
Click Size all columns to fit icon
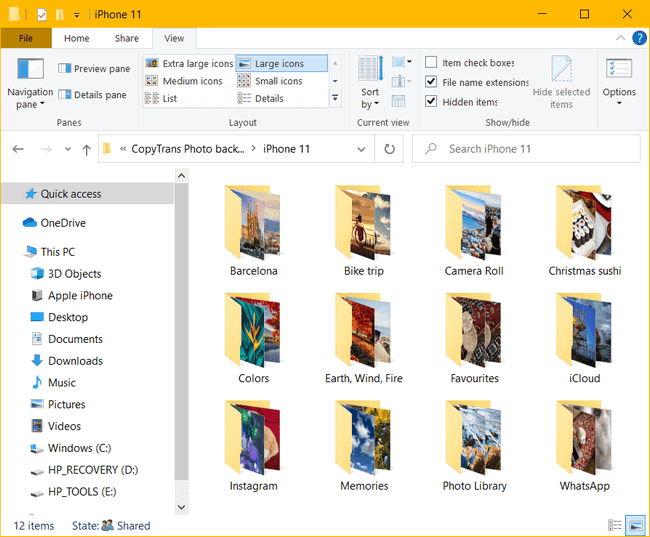click(398, 101)
